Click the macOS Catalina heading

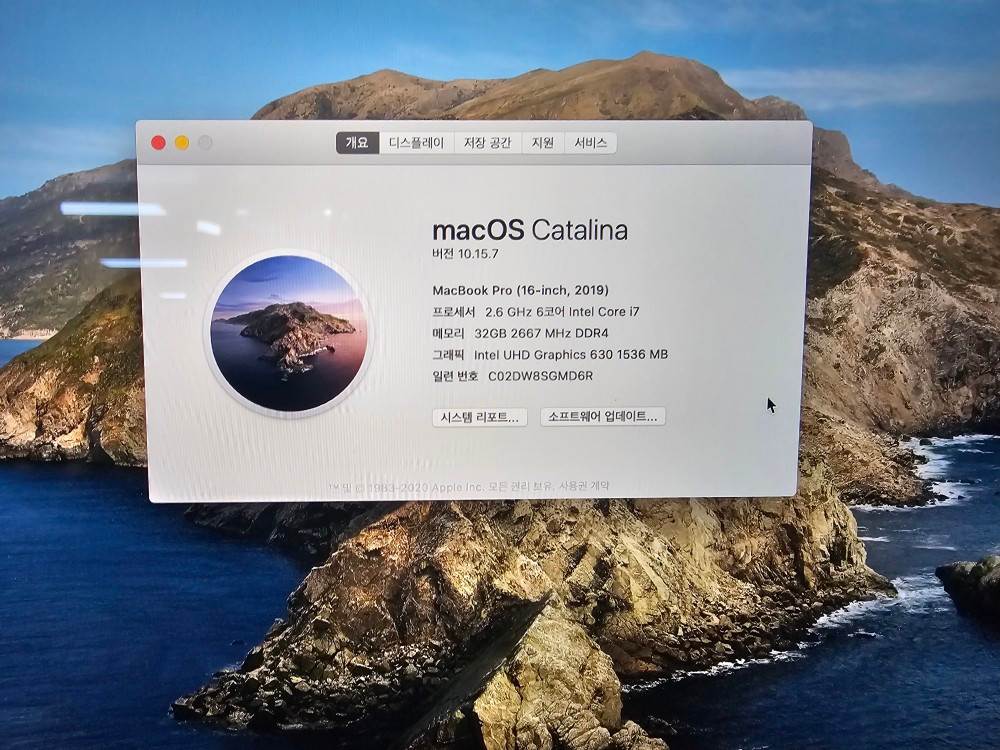pos(530,230)
